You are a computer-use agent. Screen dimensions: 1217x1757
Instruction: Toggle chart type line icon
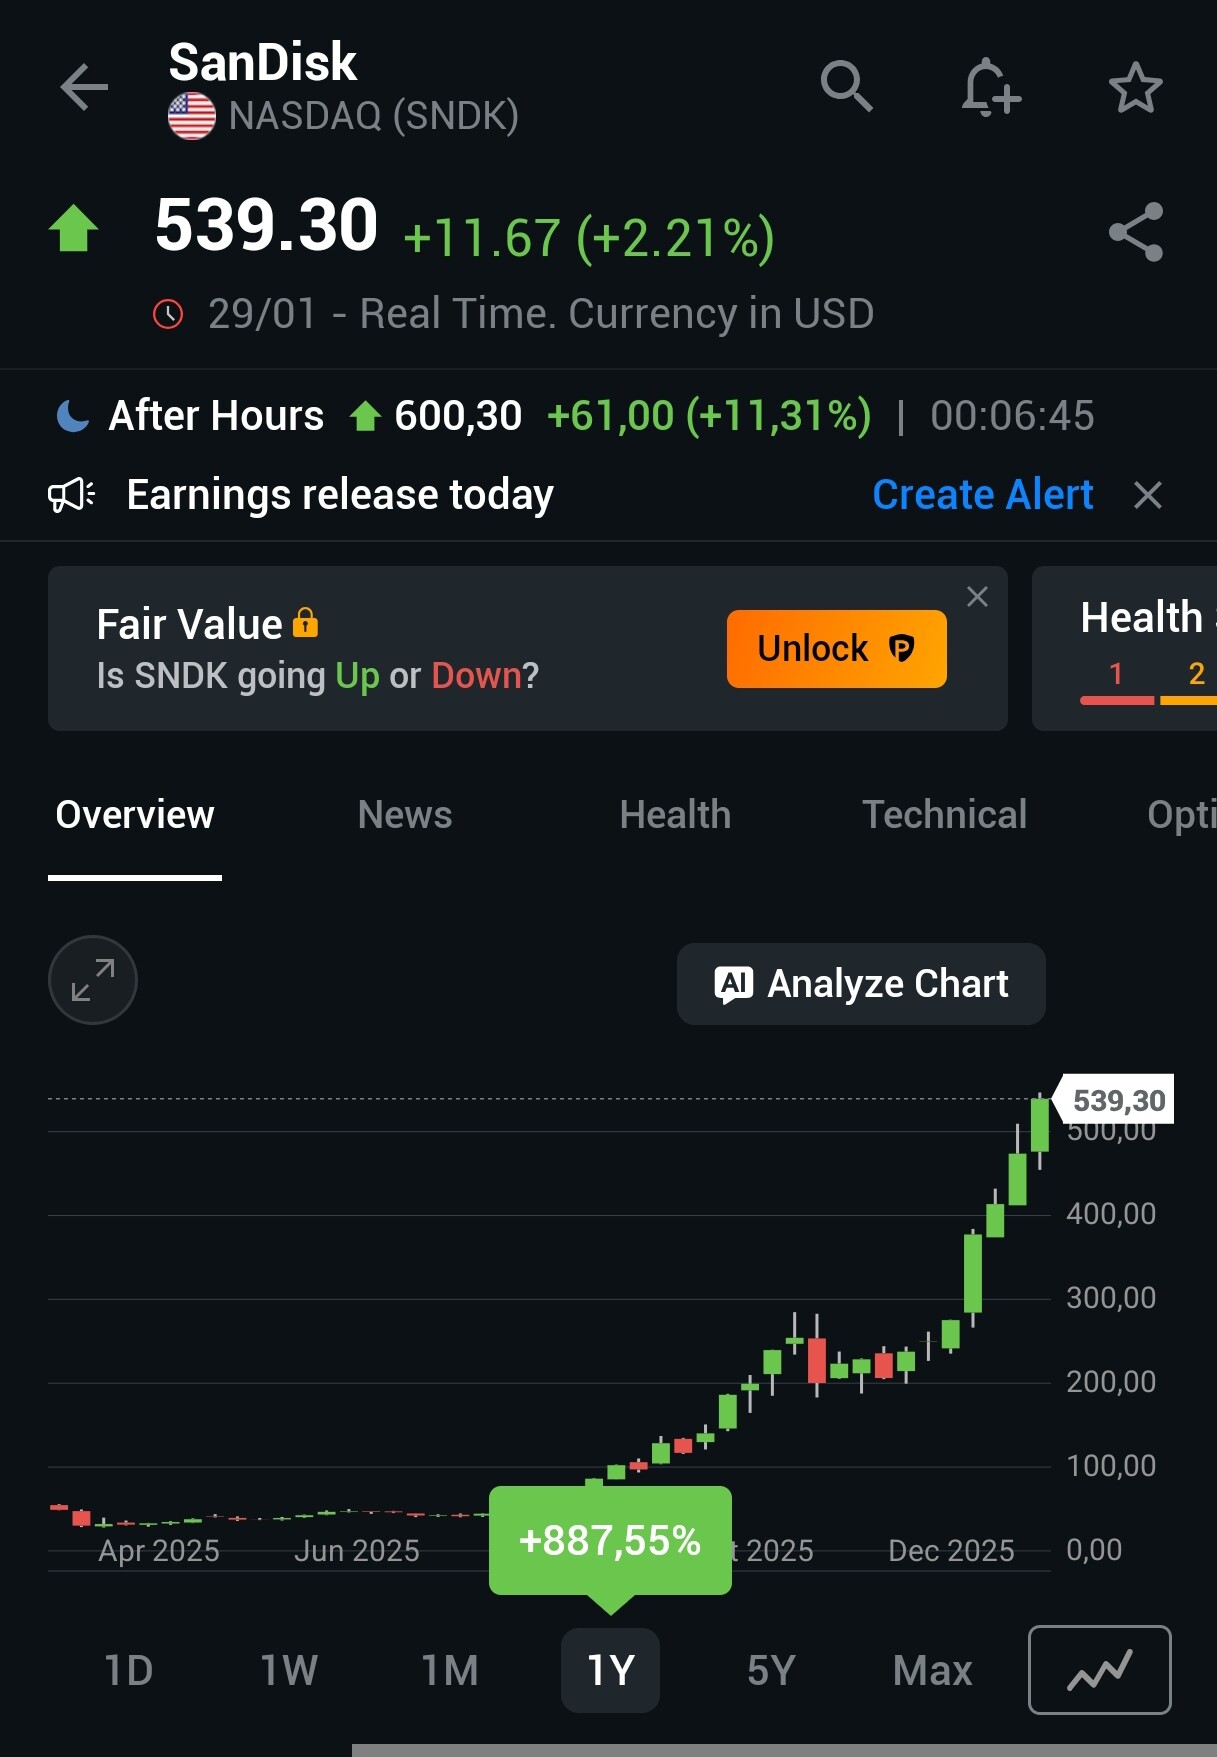pyautogui.click(x=1099, y=1670)
